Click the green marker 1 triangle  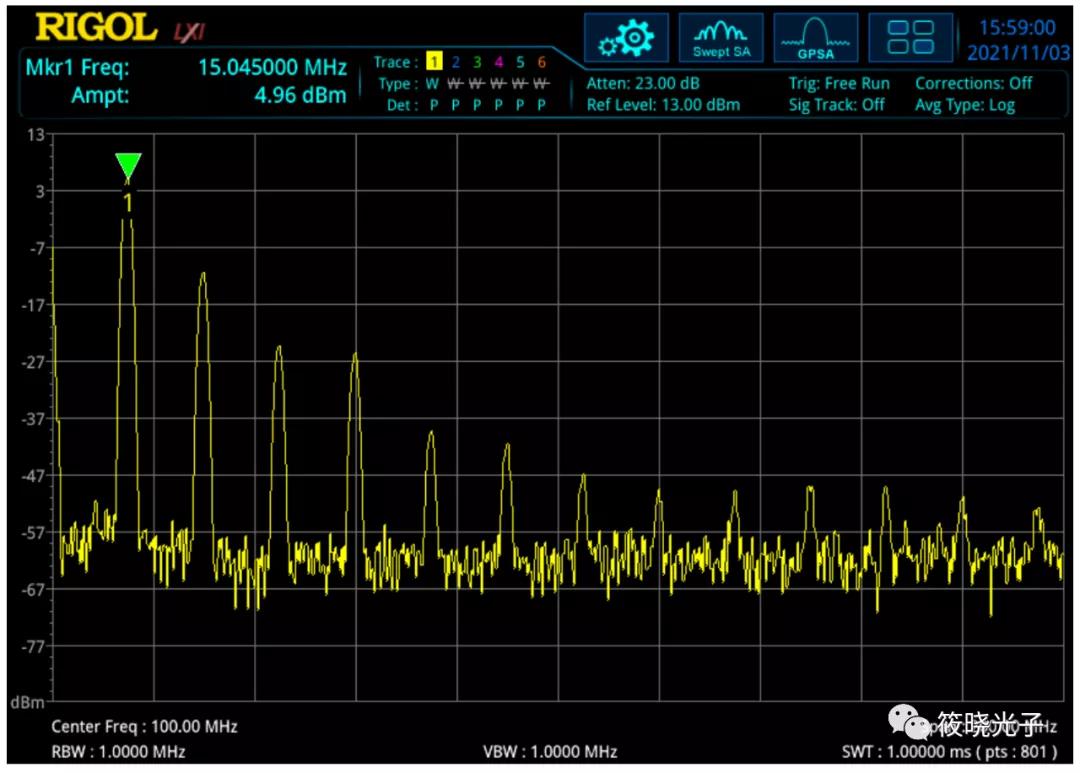click(x=128, y=166)
